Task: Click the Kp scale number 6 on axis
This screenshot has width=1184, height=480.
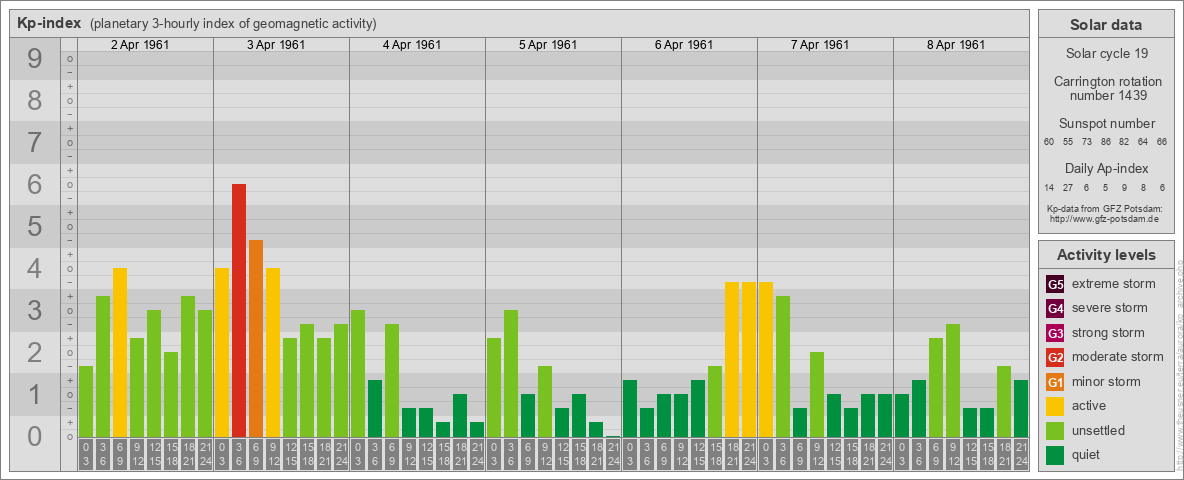Action: coord(35,185)
